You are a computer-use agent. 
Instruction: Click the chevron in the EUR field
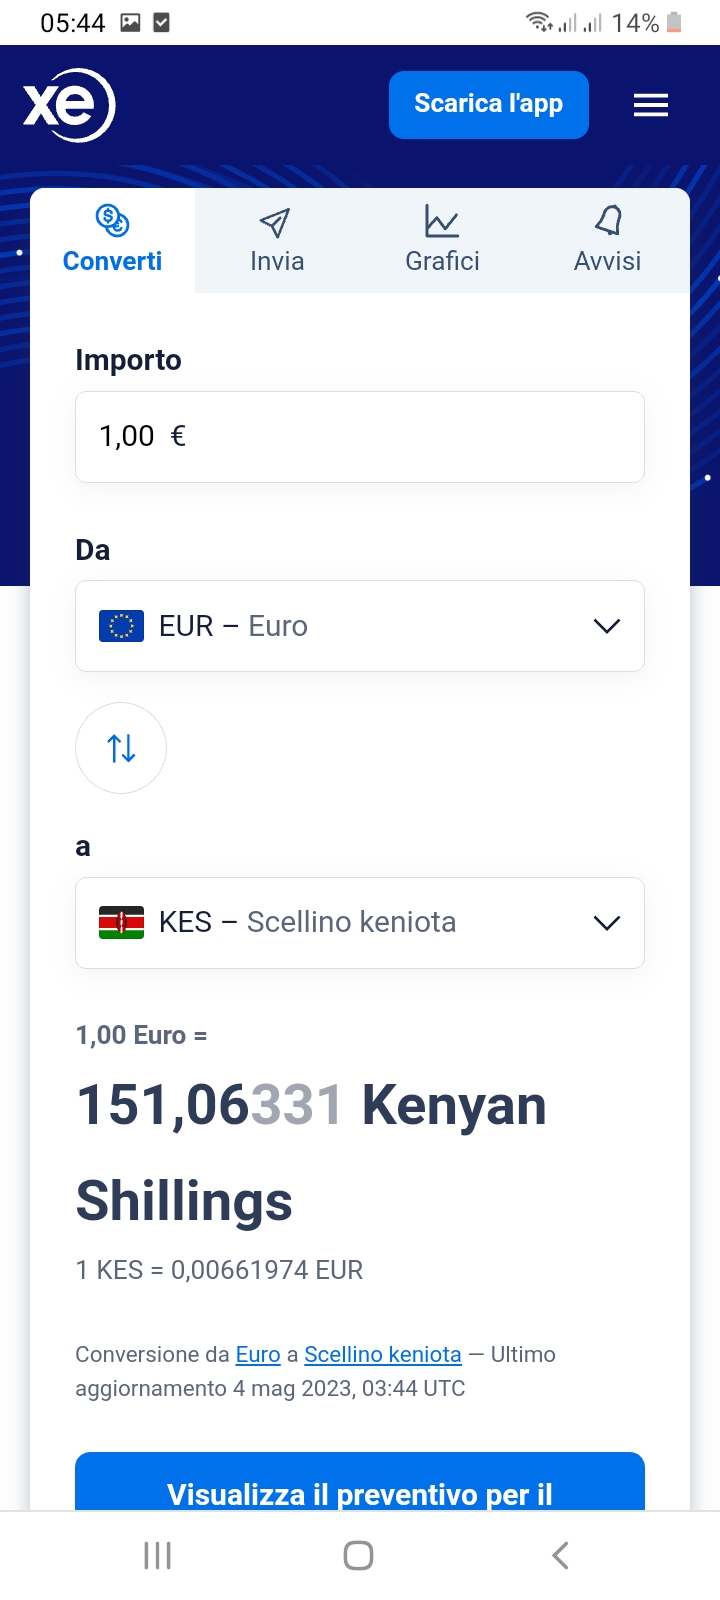[607, 626]
